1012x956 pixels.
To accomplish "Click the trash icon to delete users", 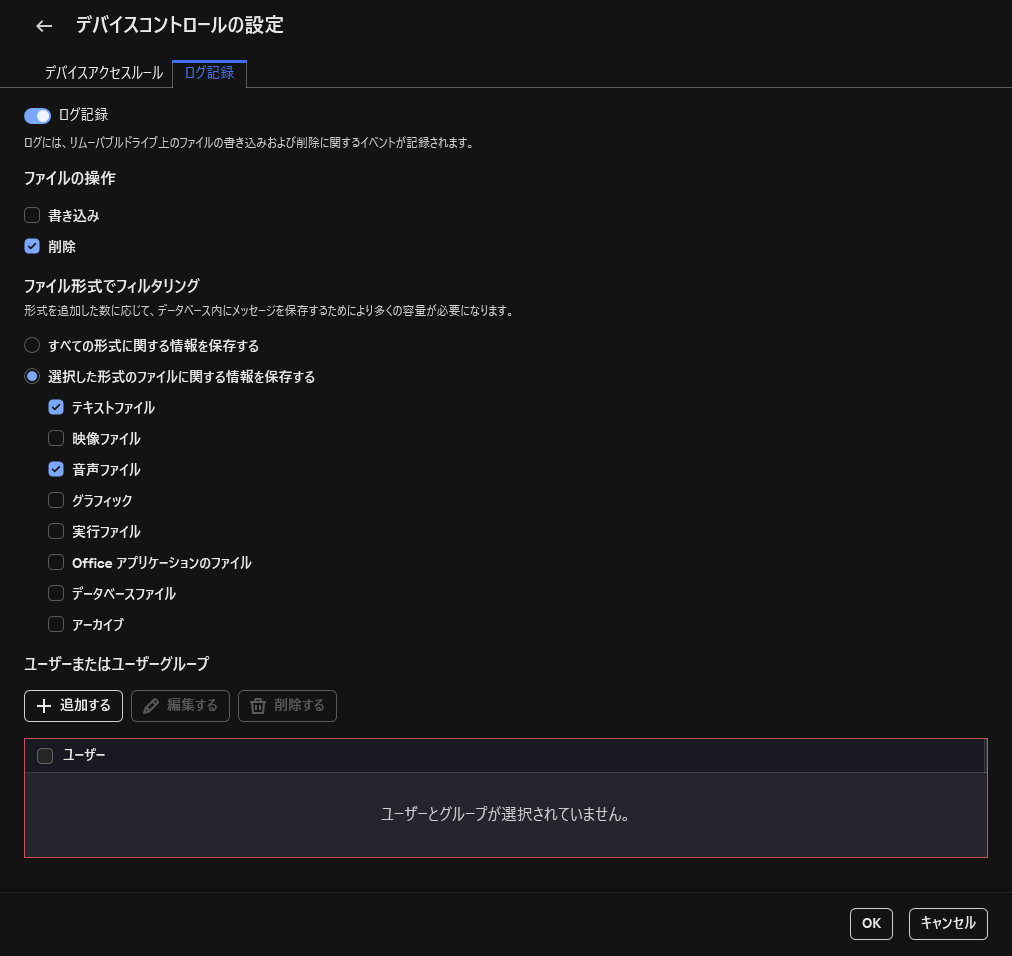I will (x=258, y=705).
